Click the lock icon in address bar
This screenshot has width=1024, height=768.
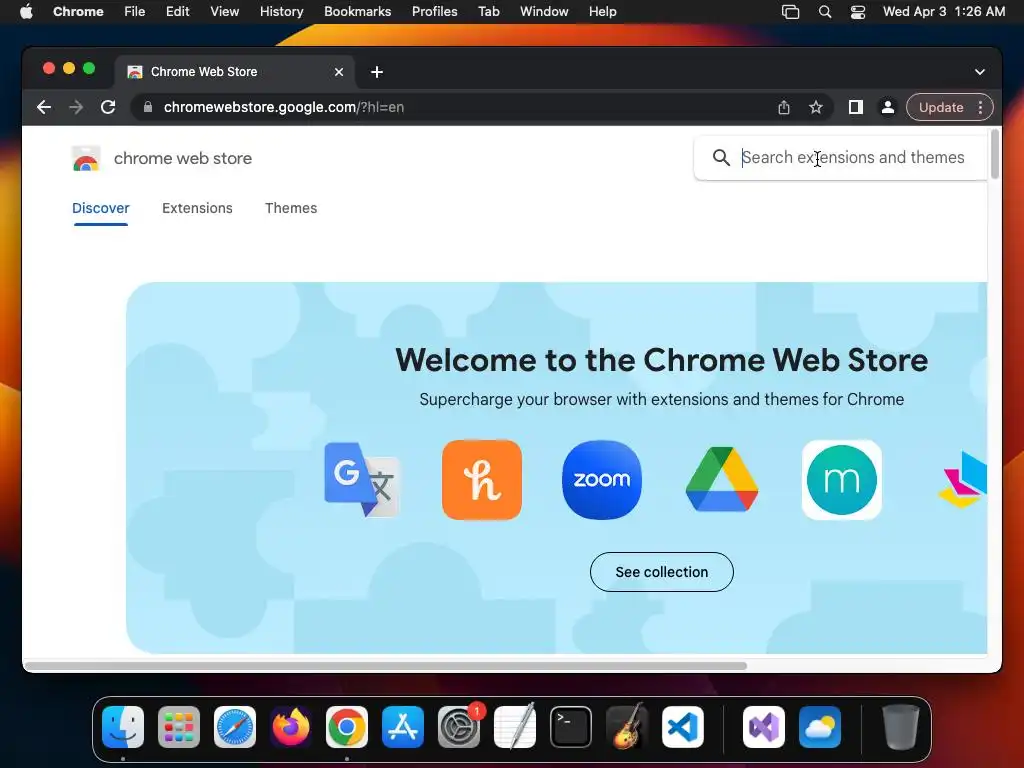[x=148, y=107]
